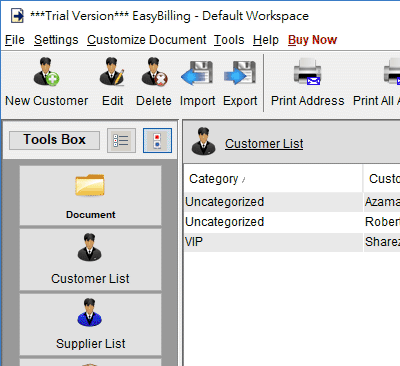
Task: Open the Customize Document menu
Action: pyautogui.click(x=147, y=40)
